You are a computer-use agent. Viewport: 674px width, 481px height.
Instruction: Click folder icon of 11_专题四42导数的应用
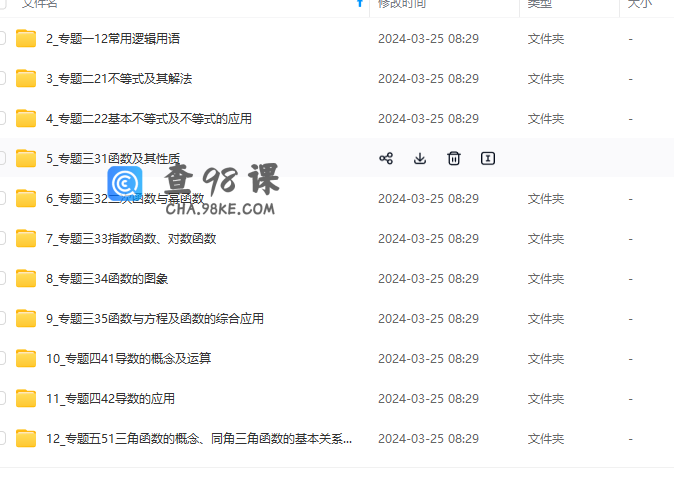coord(26,398)
